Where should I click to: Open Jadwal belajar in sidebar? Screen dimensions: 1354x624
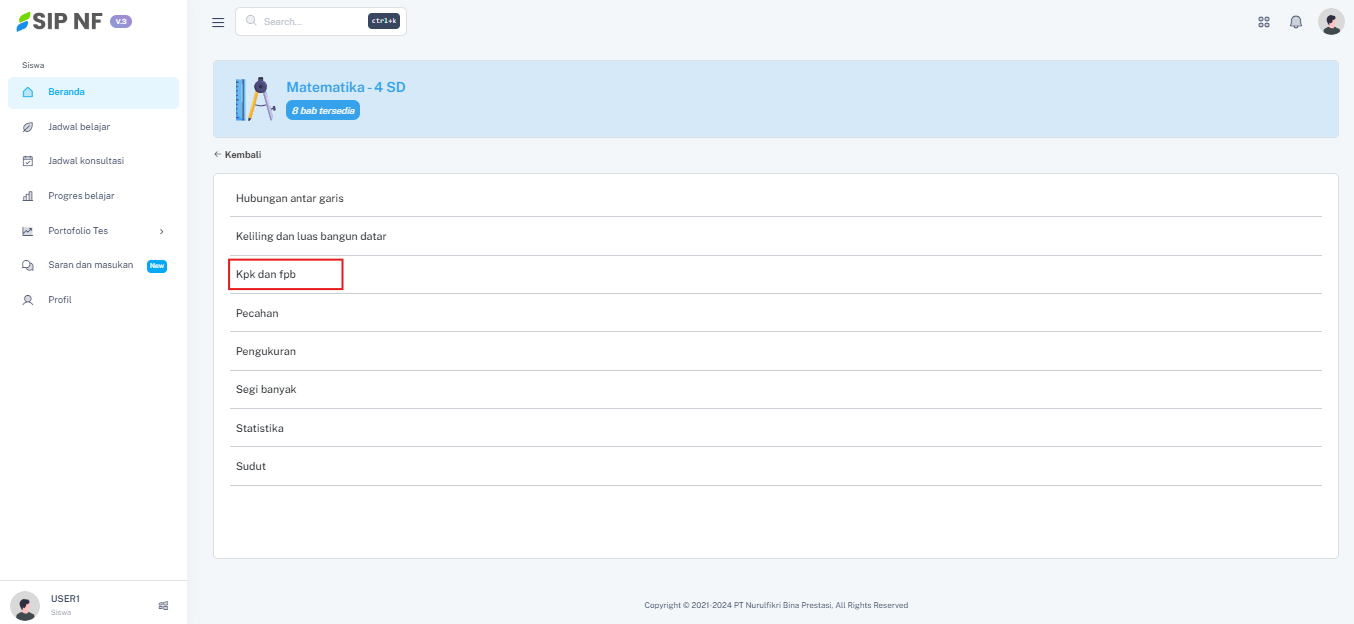coord(79,127)
